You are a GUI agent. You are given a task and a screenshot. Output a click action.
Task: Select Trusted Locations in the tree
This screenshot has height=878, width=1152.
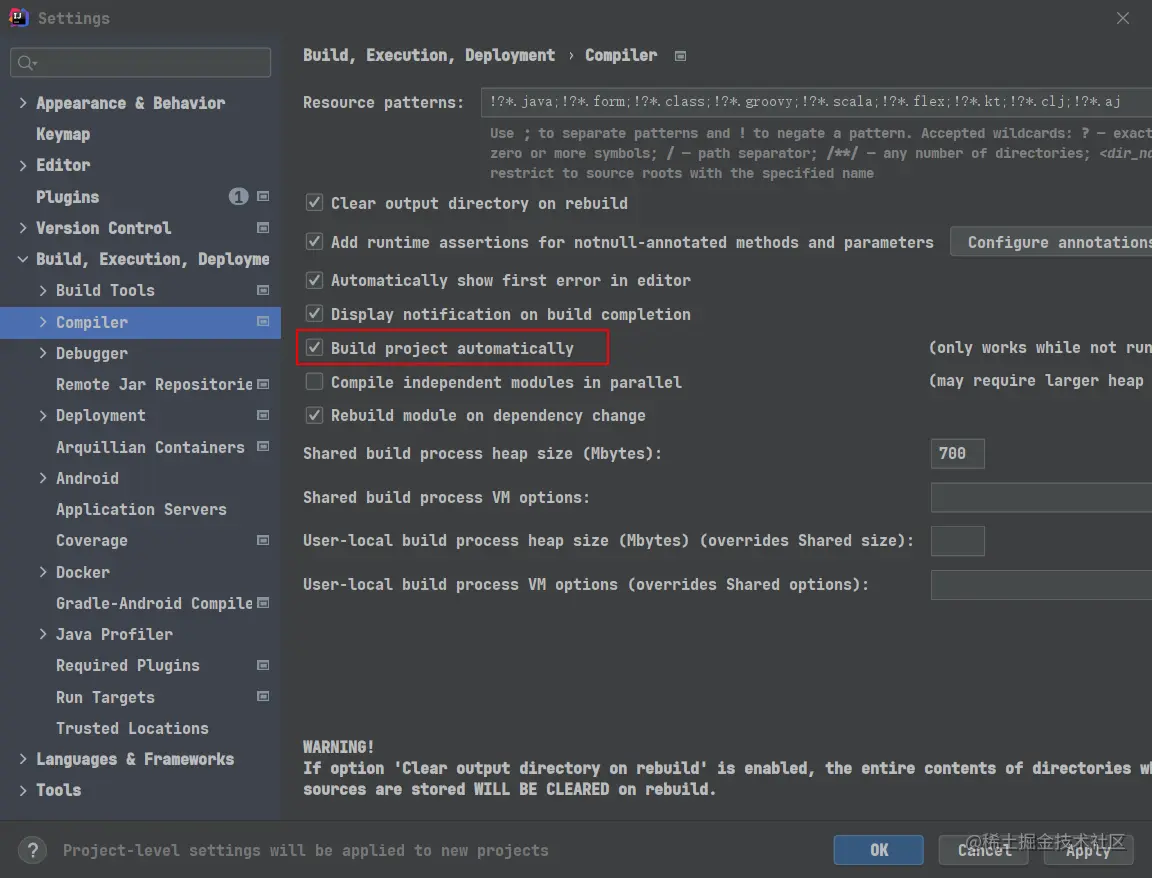pyautogui.click(x=132, y=728)
